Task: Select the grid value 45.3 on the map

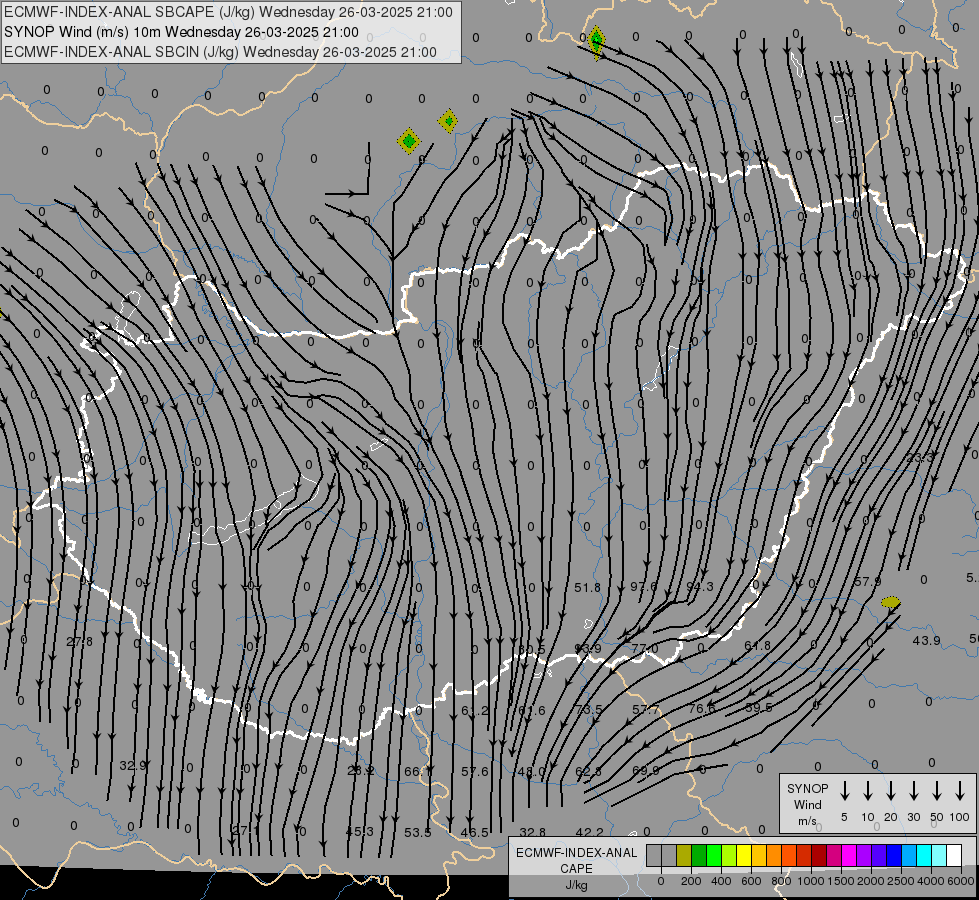Action: [x=360, y=831]
